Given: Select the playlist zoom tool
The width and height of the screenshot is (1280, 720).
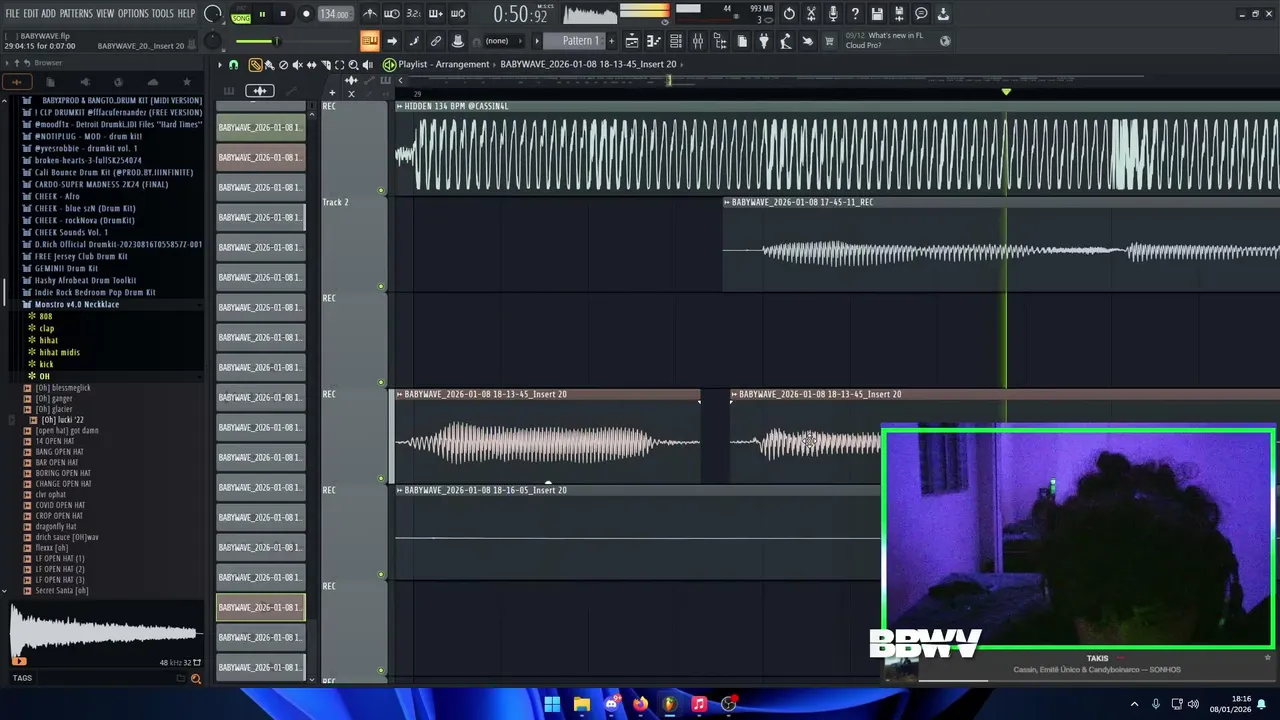Looking at the screenshot, I should click(353, 65).
